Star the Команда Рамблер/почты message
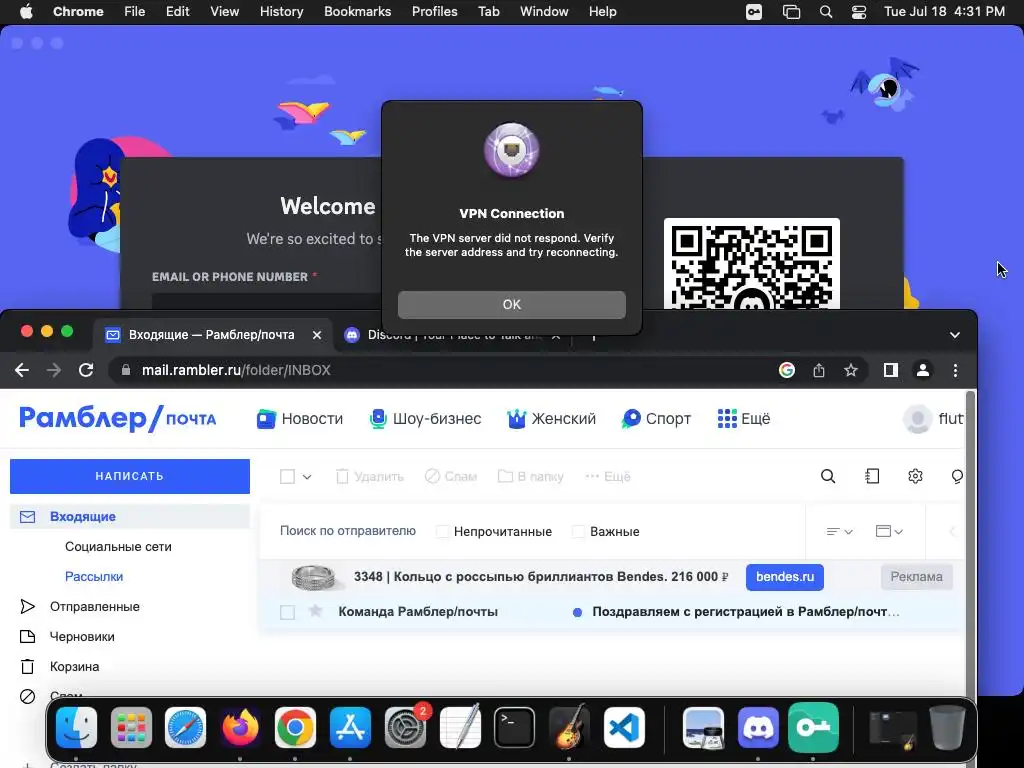 pyautogui.click(x=315, y=611)
